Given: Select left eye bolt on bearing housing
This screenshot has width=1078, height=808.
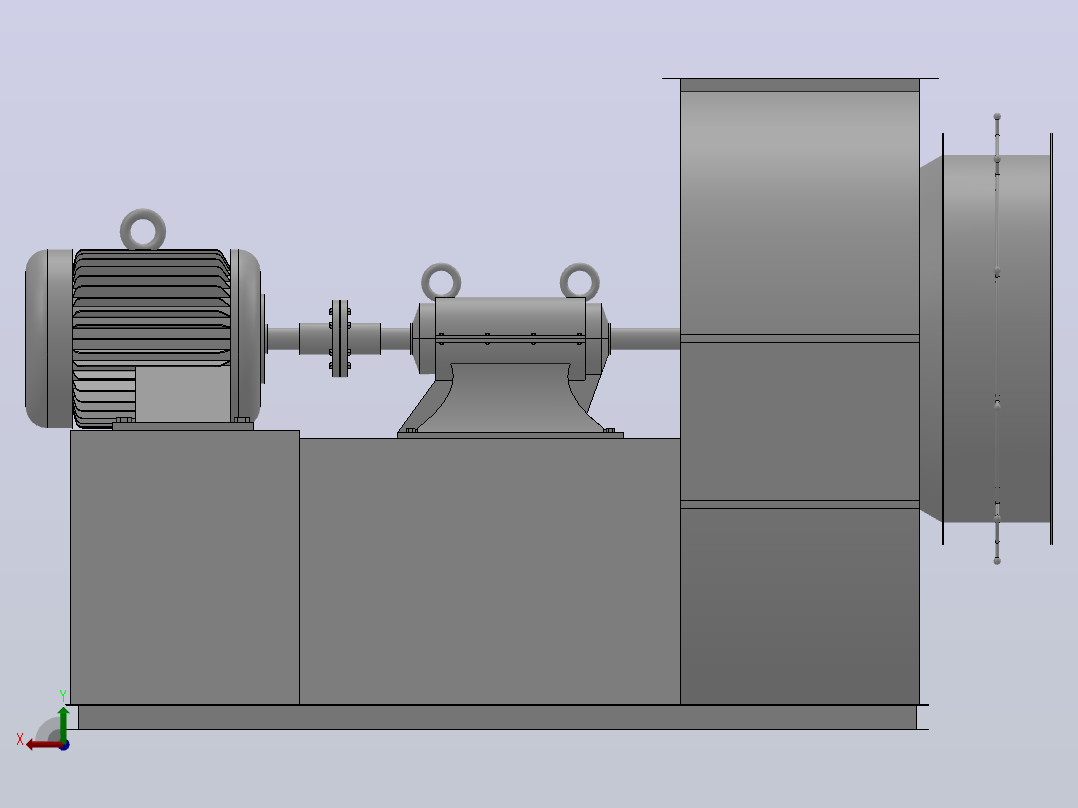Looking at the screenshot, I should (441, 282).
